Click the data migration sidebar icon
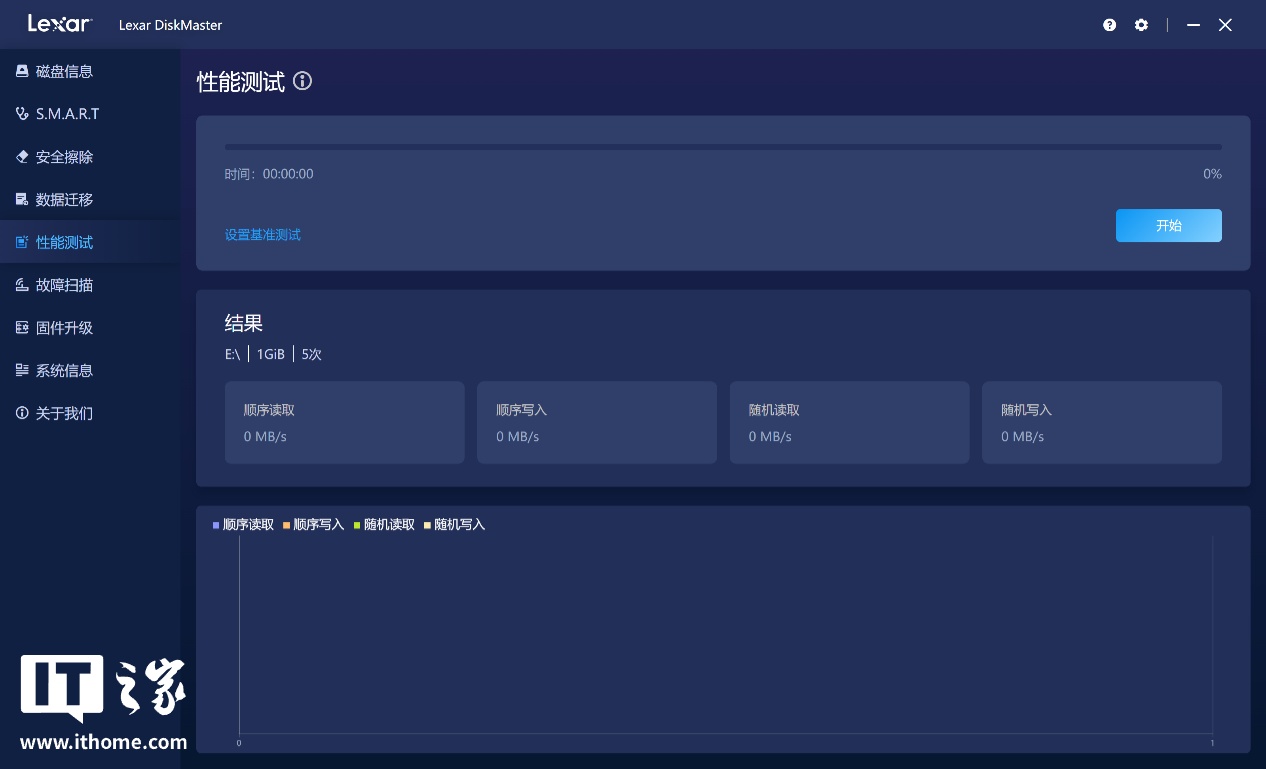 (22, 200)
